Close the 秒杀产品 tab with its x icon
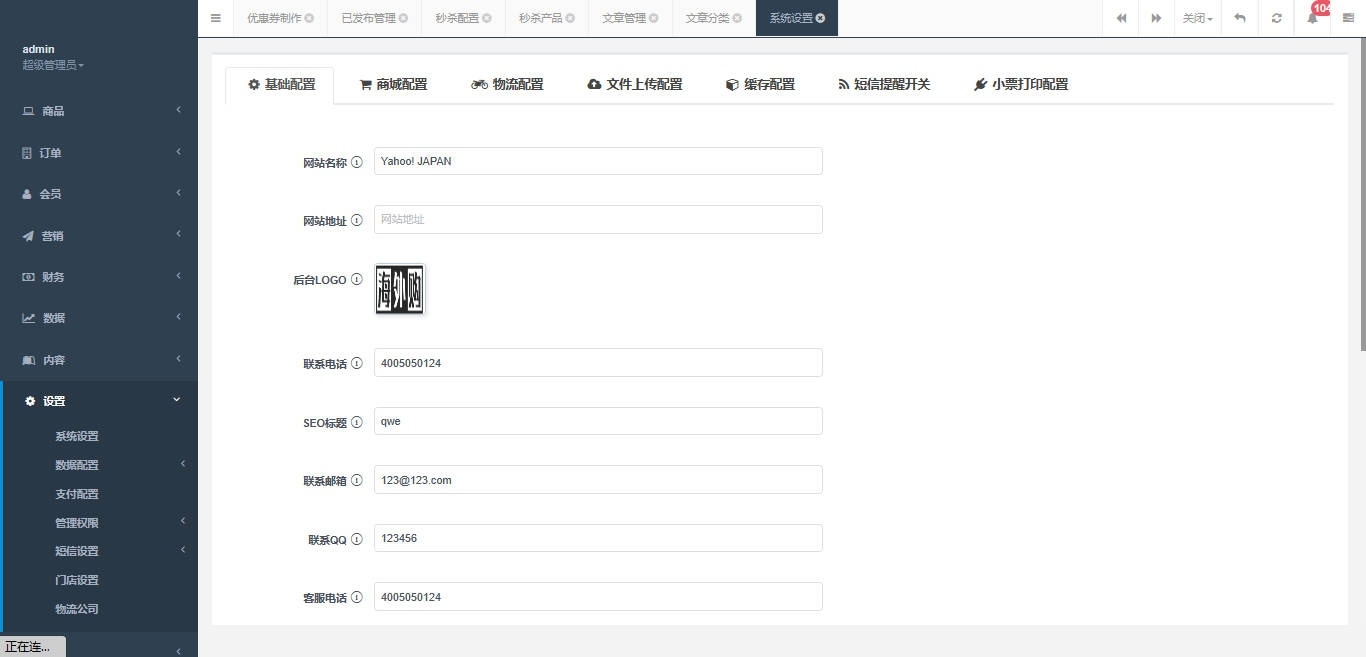The image size is (1366, 657). pyautogui.click(x=570, y=18)
